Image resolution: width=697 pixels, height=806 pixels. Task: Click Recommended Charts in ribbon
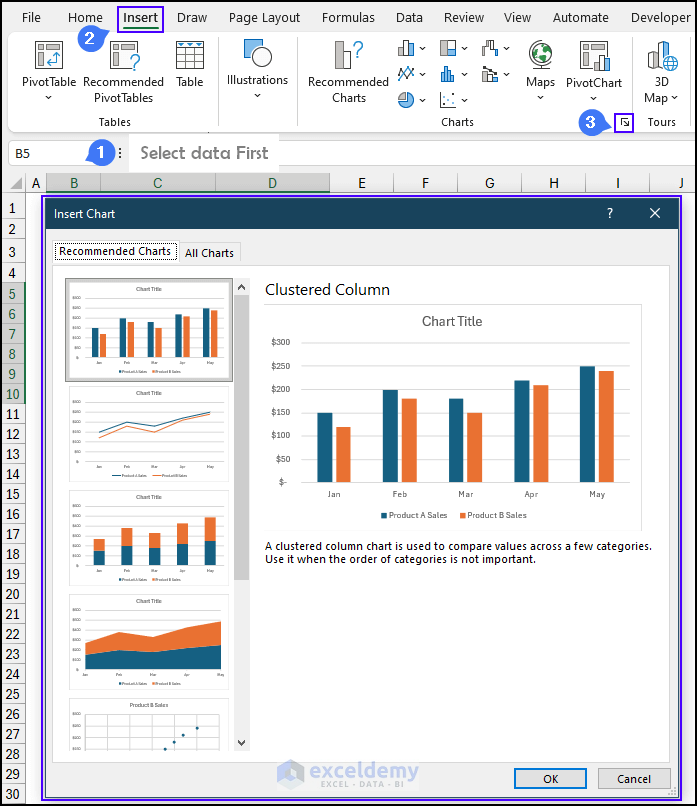[x=348, y=72]
